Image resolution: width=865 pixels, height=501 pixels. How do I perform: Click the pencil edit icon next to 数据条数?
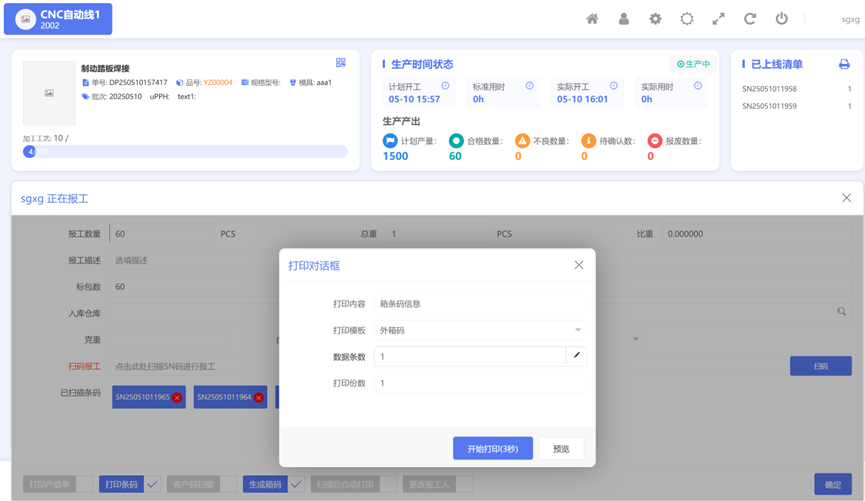[577, 356]
